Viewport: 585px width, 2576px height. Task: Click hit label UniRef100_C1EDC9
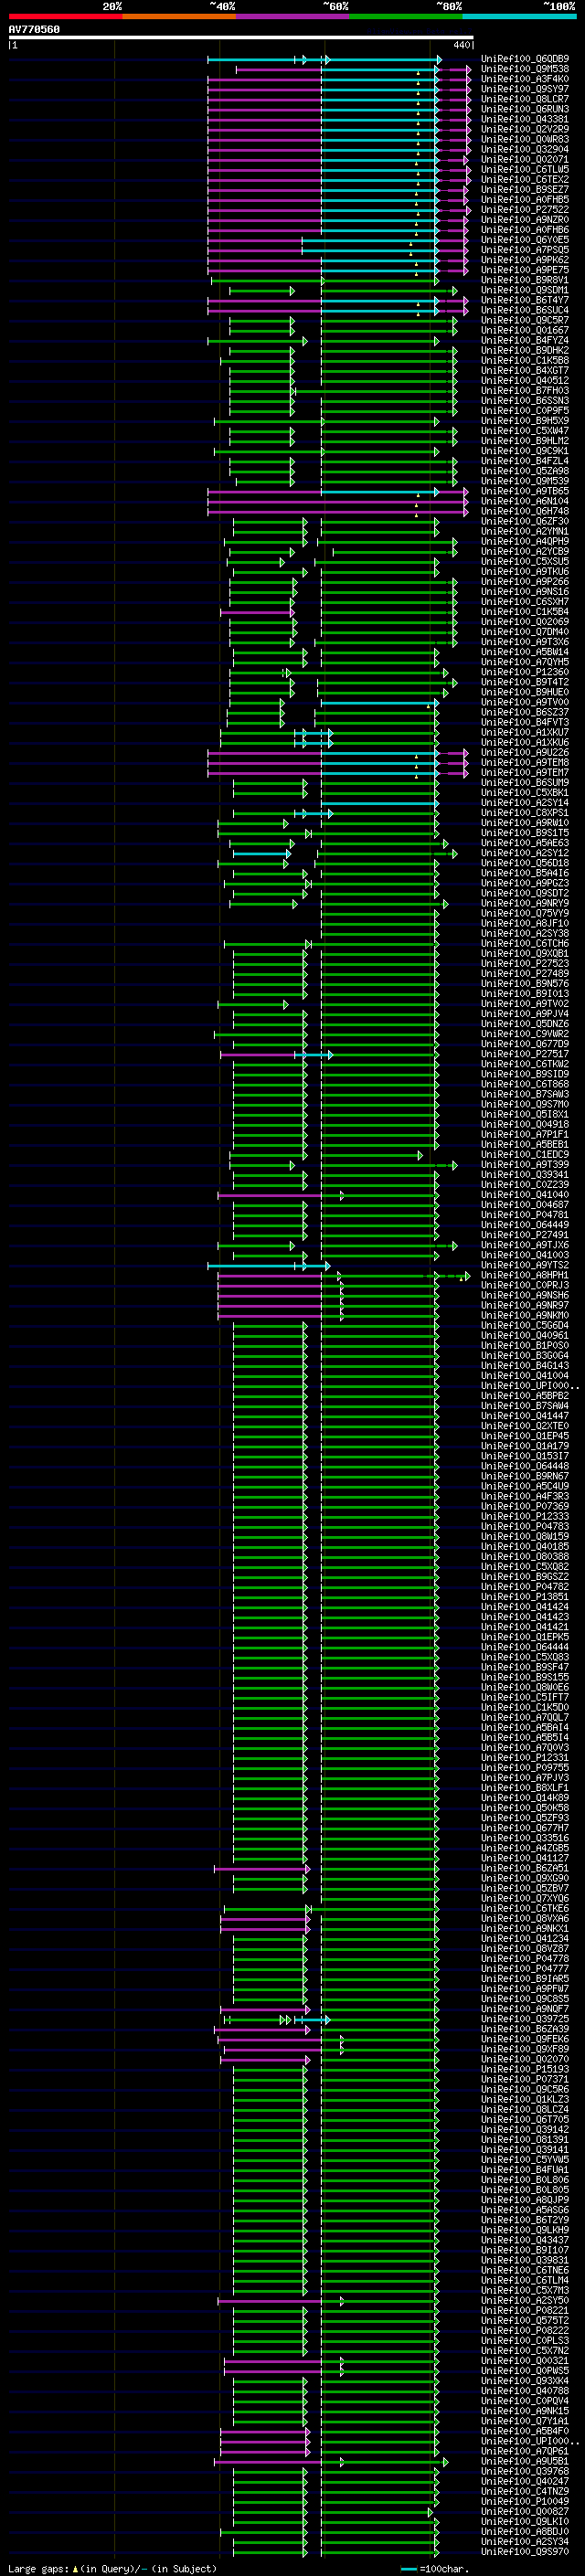pos(525,1154)
